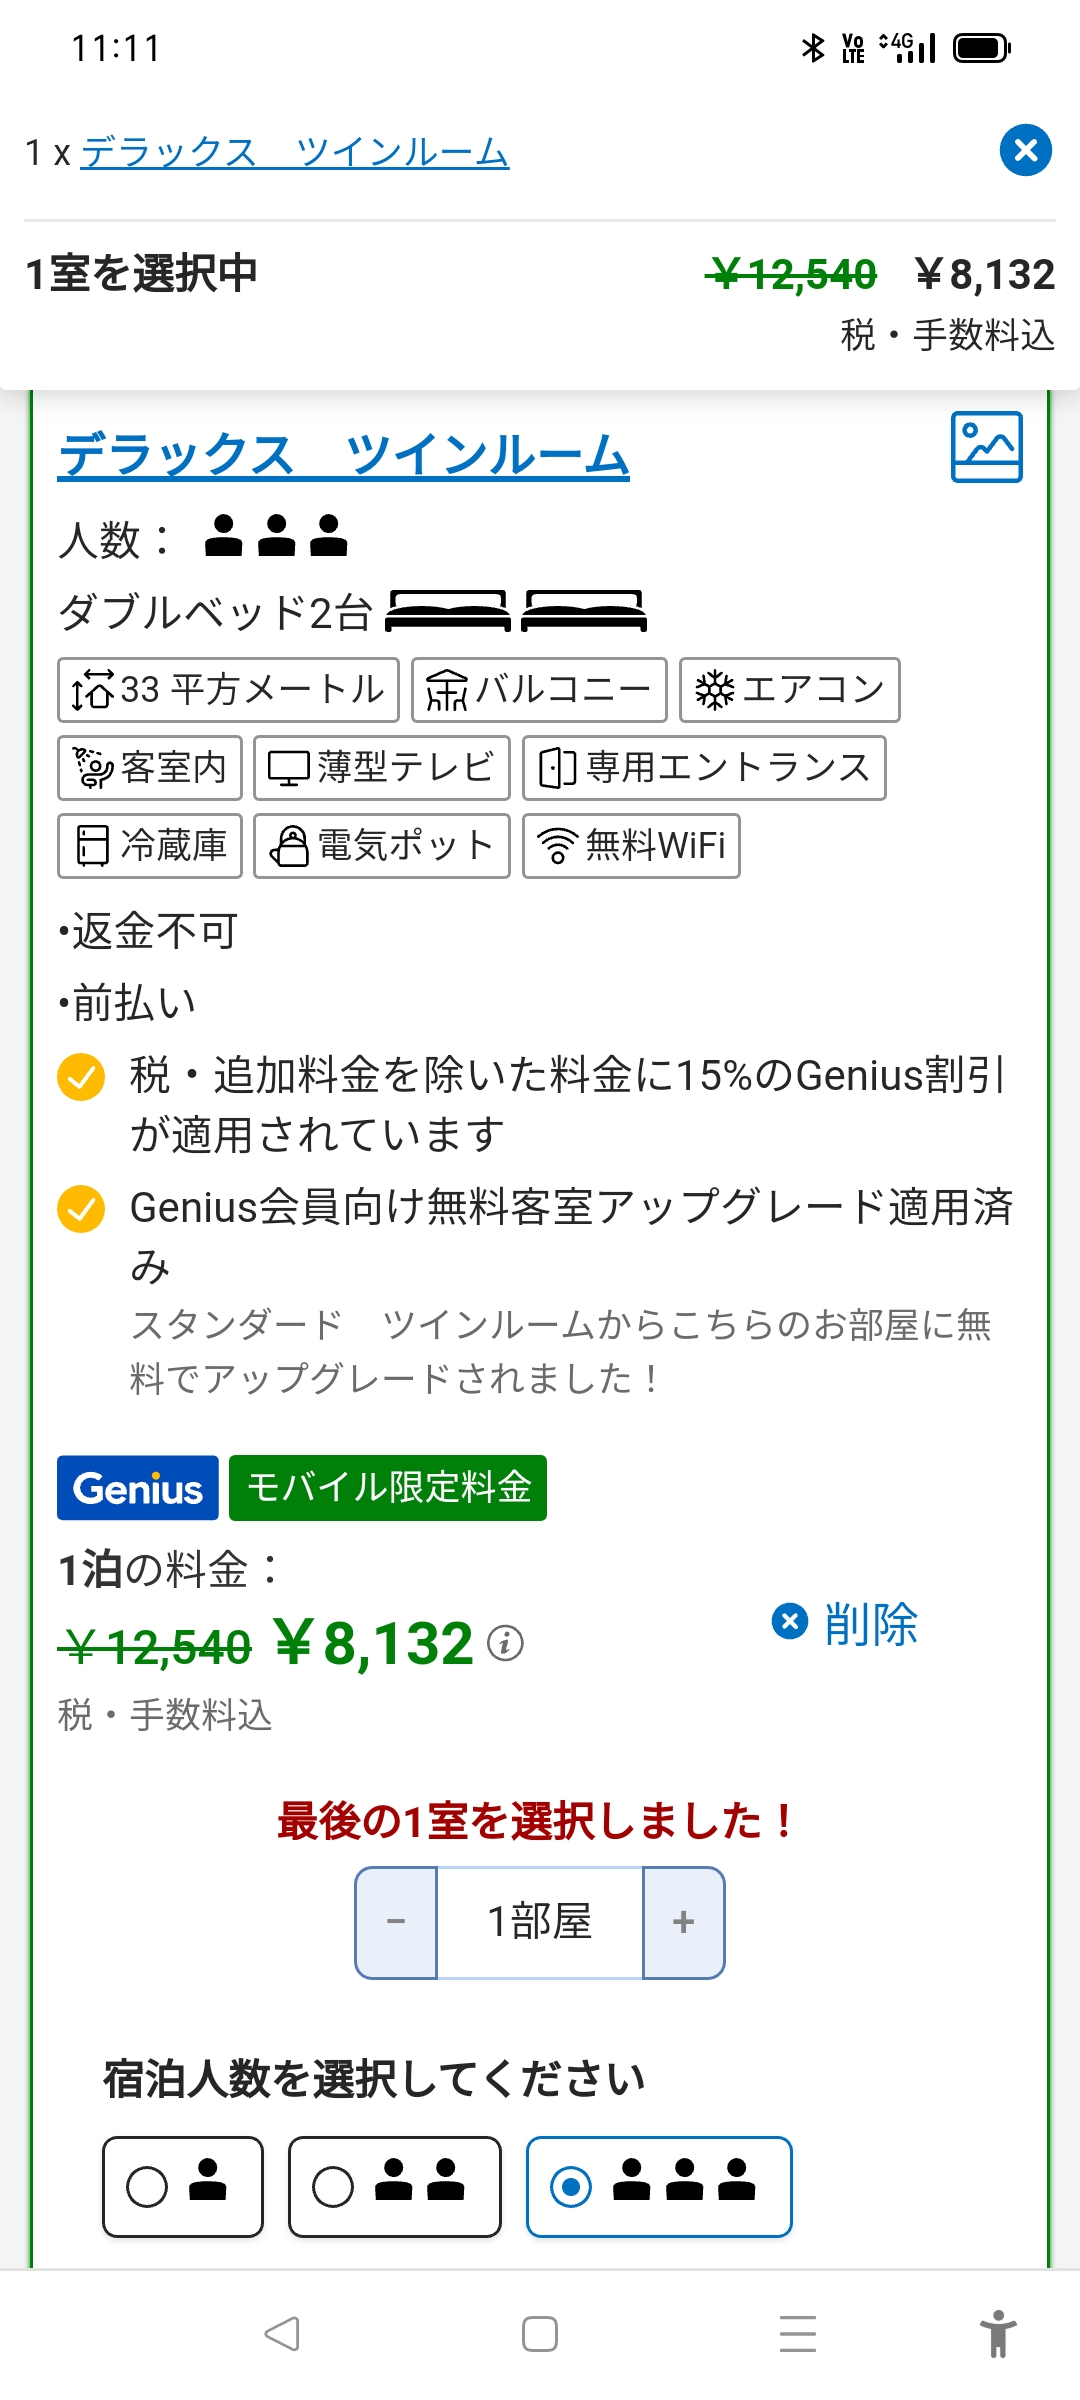Viewport: 1080px width, 2400px height.
Task: Open the room photo gallery icon
Action: click(986, 447)
